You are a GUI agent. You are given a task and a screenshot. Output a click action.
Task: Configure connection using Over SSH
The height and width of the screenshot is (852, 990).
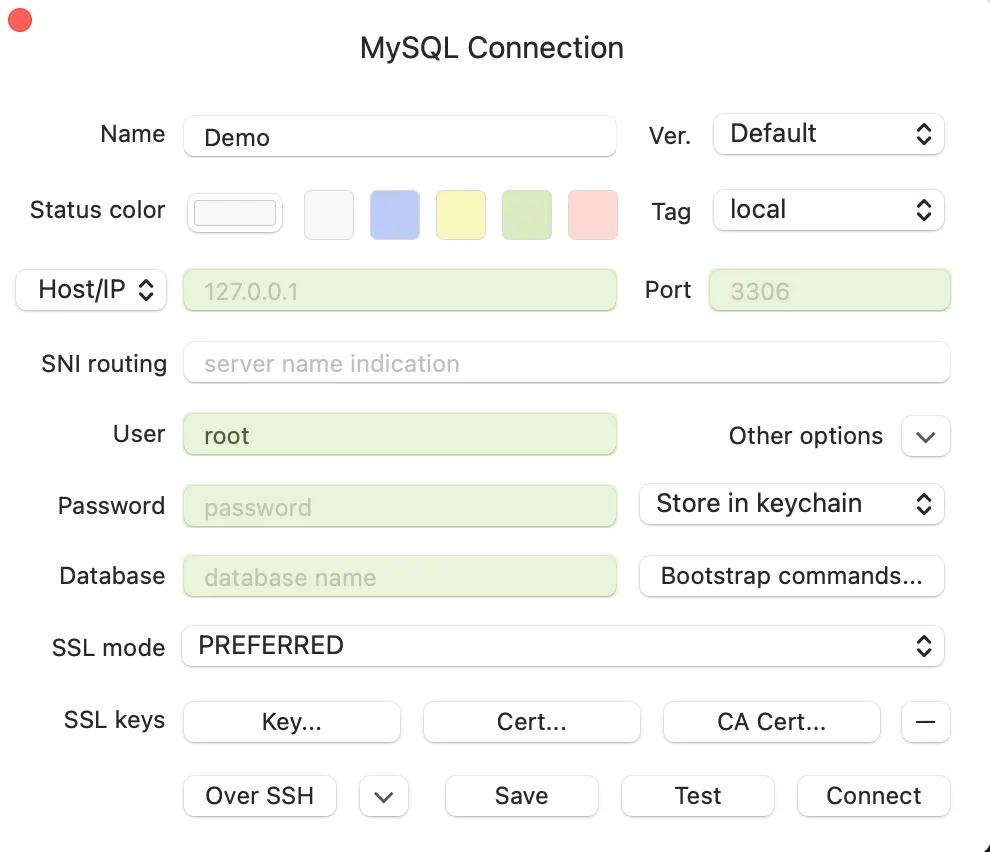point(259,796)
